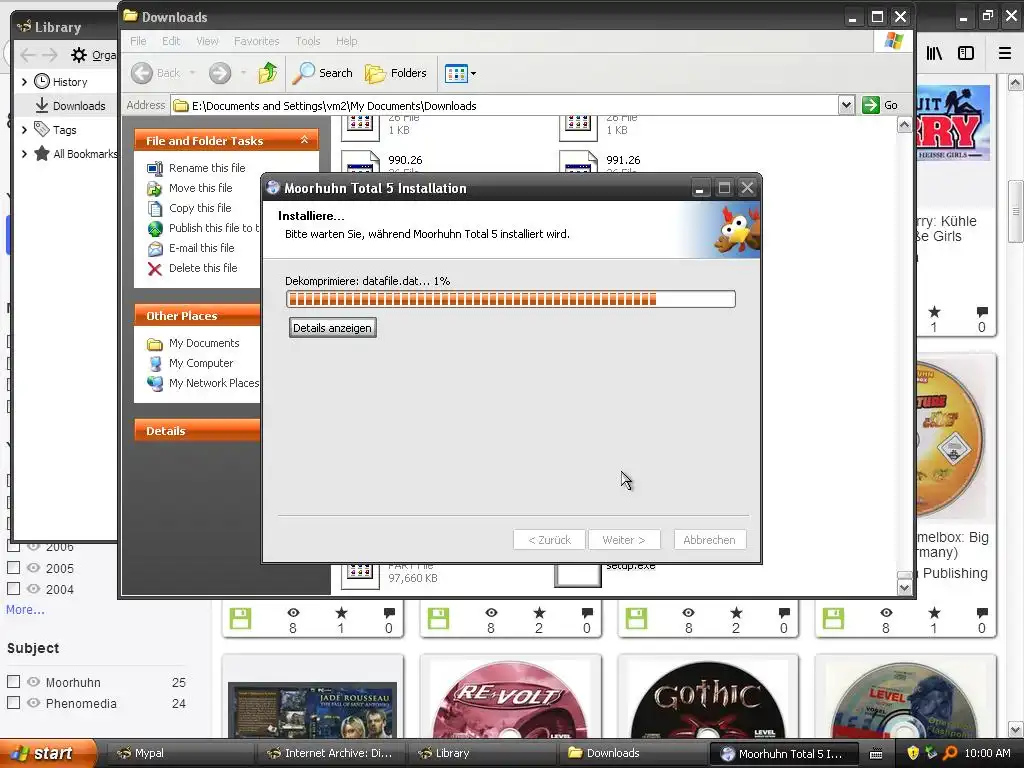Open the Favorites menu in Downloads
Viewport: 1024px width, 768px height.
pyautogui.click(x=257, y=41)
